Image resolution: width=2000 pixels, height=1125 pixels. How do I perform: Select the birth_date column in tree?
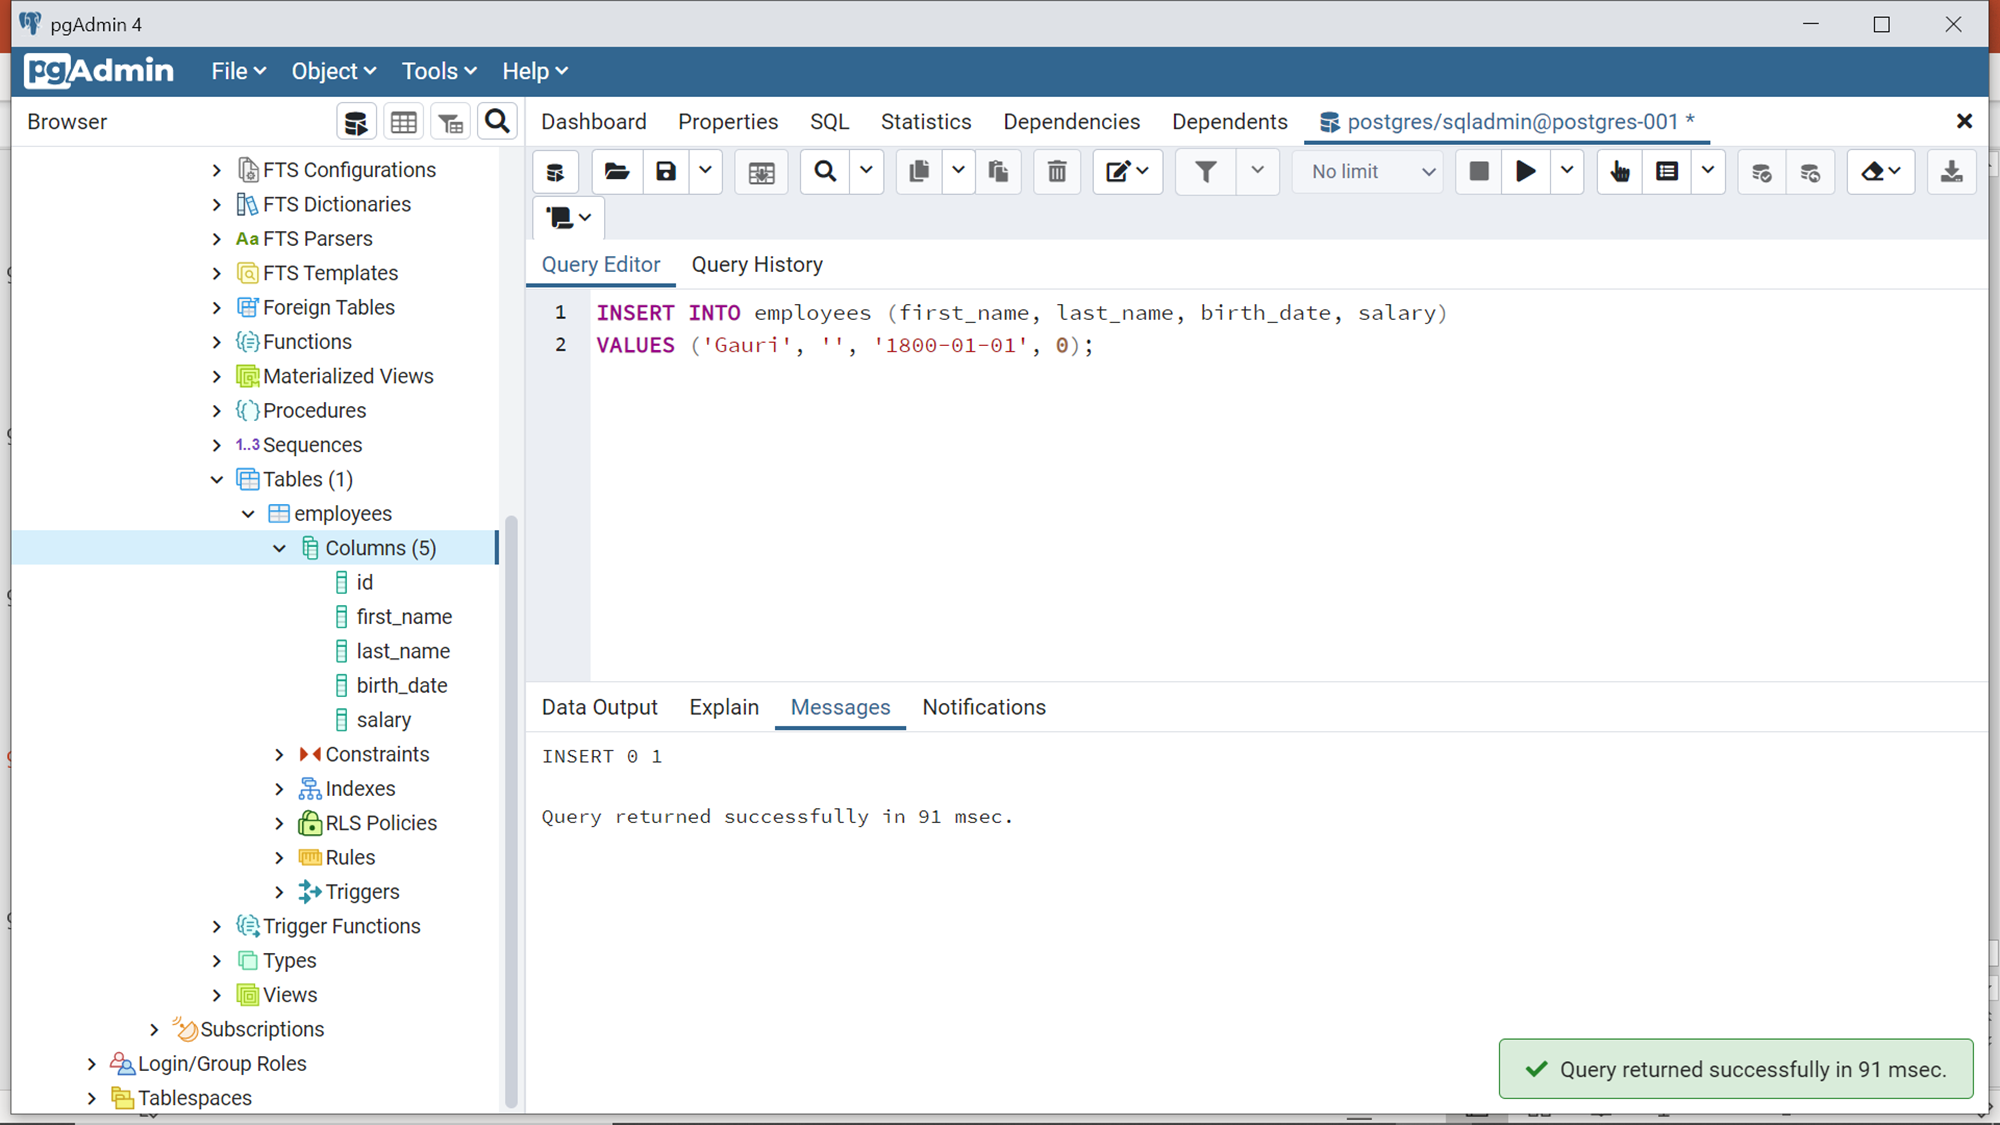[x=401, y=686]
